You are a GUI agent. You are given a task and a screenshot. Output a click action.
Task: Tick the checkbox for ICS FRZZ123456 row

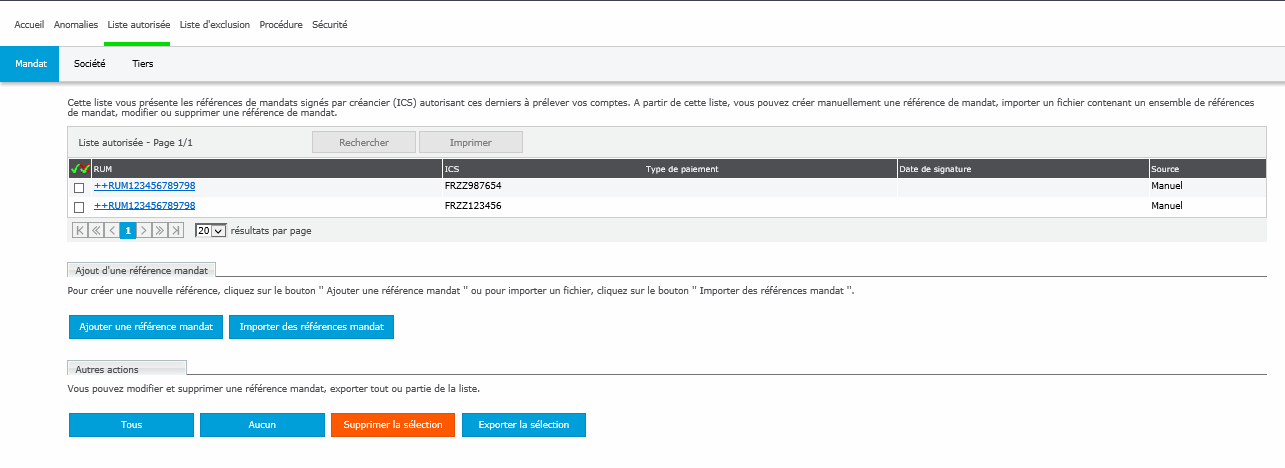(x=79, y=207)
